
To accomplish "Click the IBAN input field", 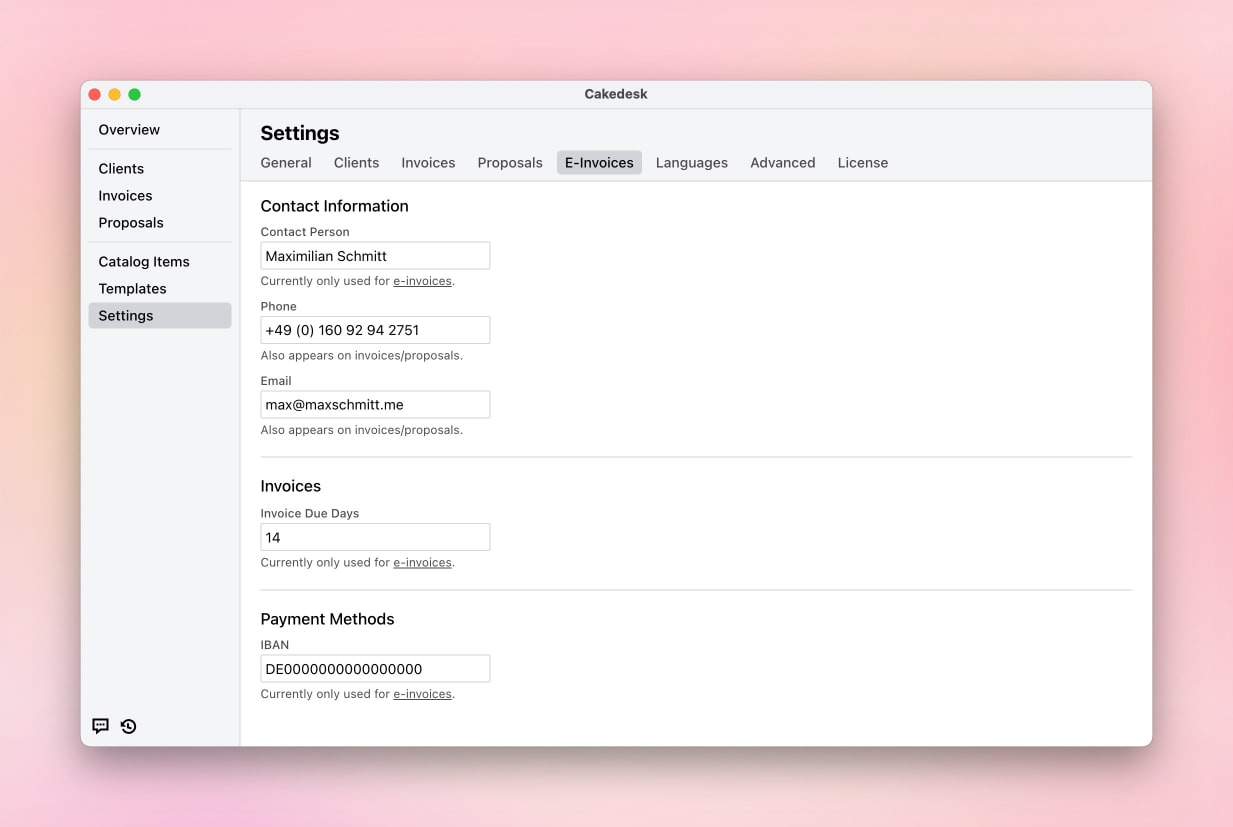I will click(375, 669).
